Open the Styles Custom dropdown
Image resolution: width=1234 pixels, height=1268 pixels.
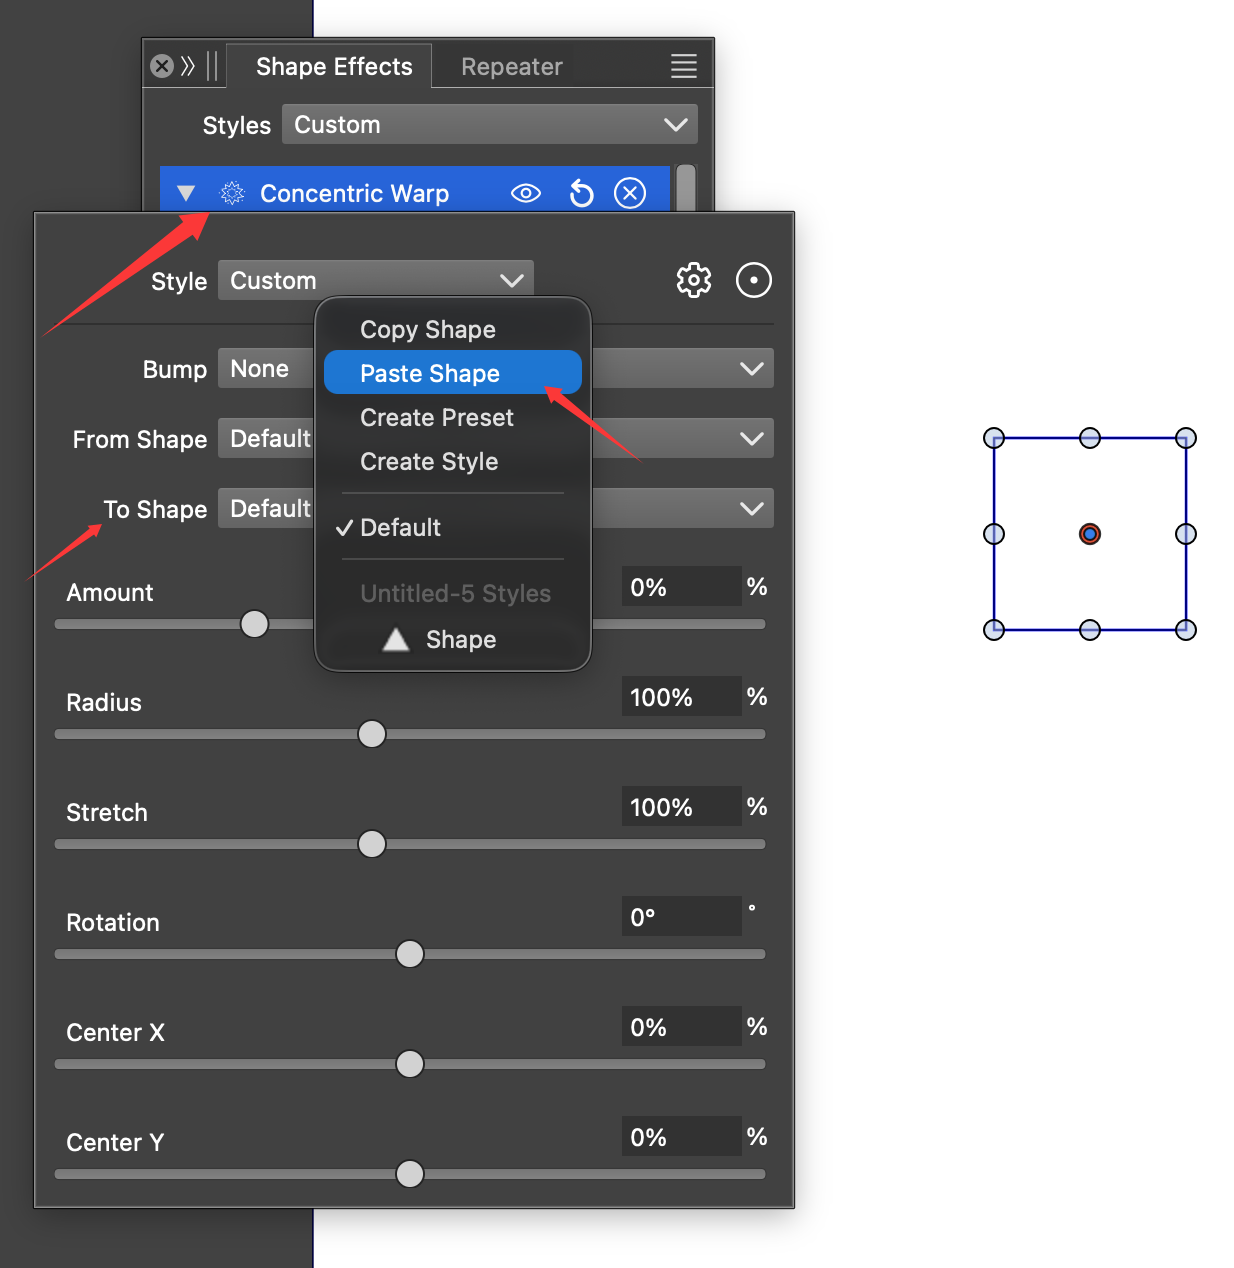click(489, 125)
